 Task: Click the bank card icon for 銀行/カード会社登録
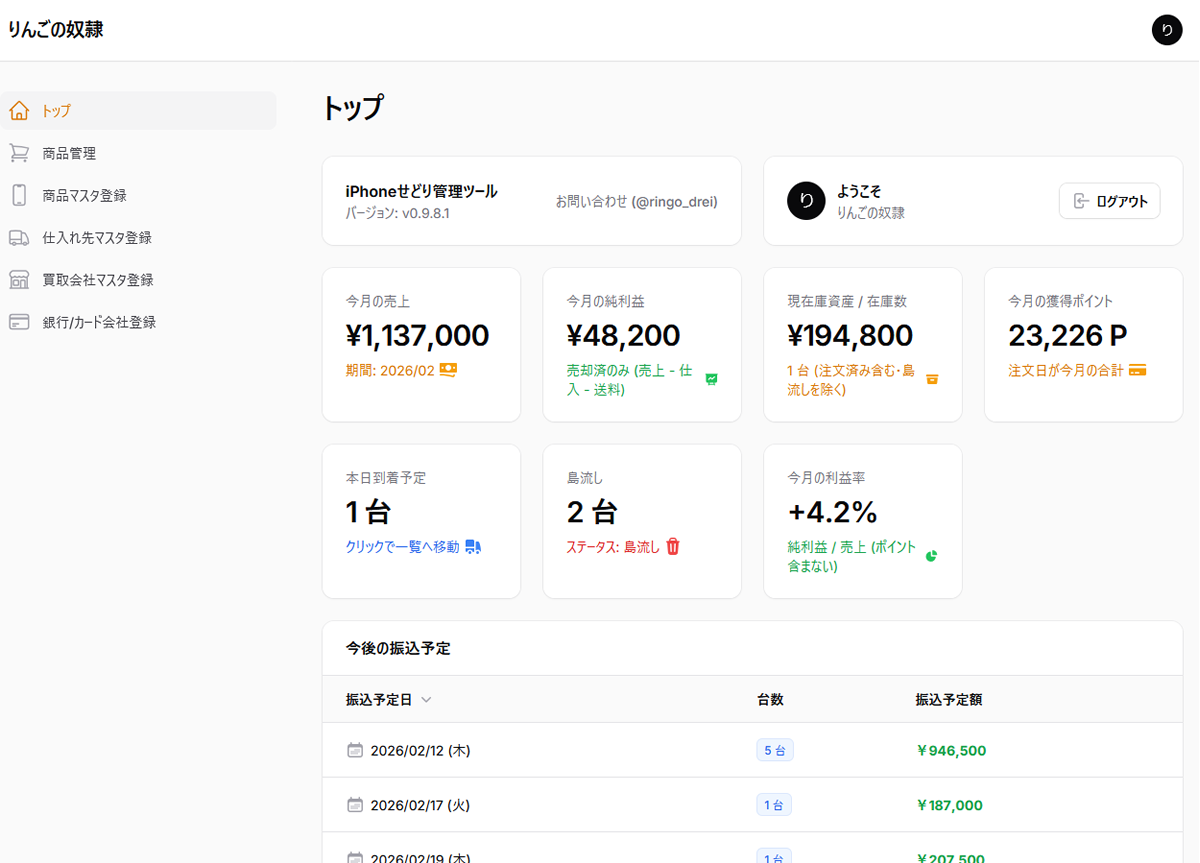[21, 321]
